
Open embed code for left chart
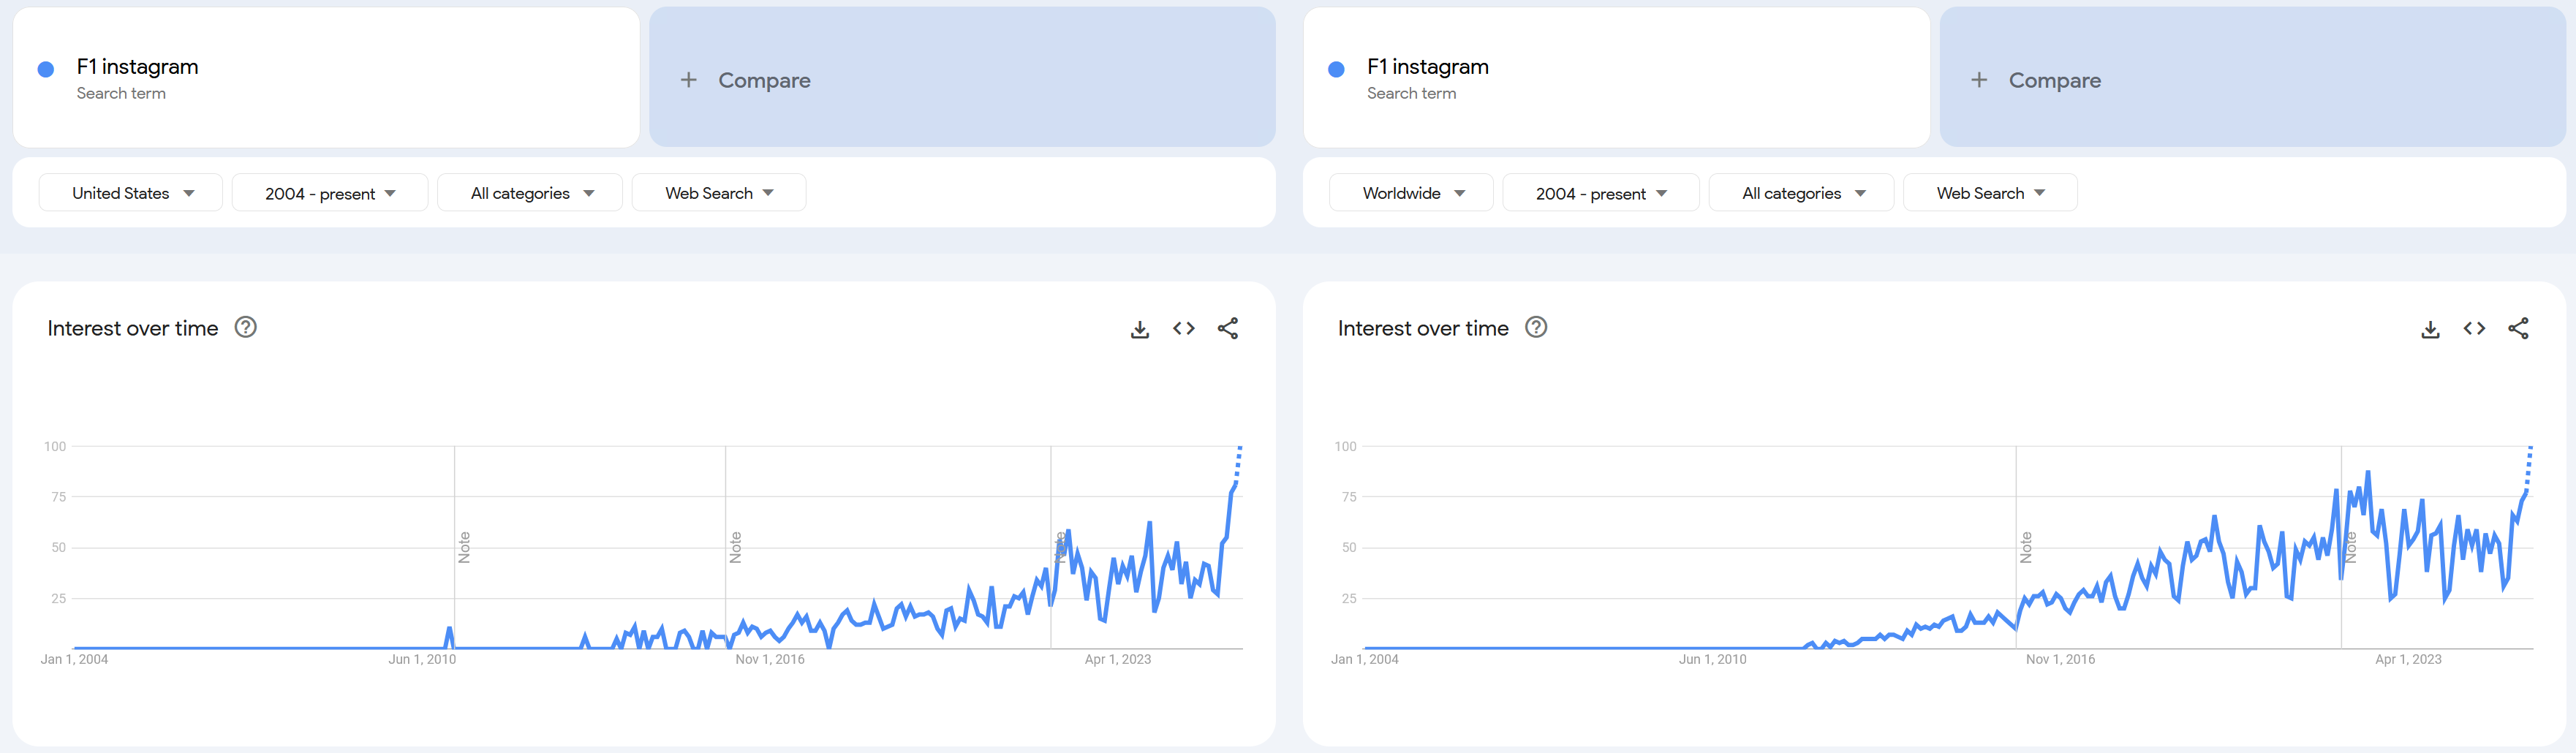pos(1184,328)
